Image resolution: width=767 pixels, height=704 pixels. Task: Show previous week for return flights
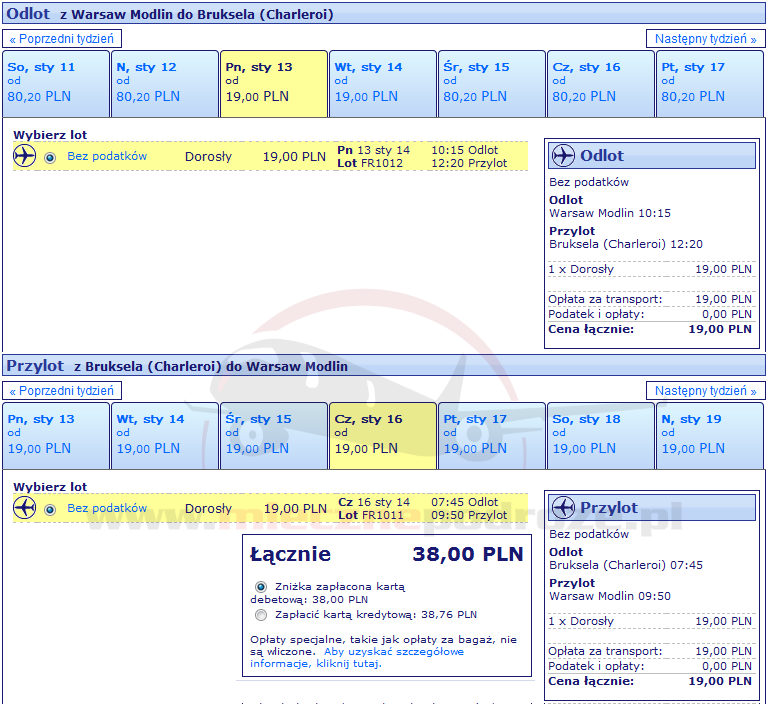pos(64,391)
